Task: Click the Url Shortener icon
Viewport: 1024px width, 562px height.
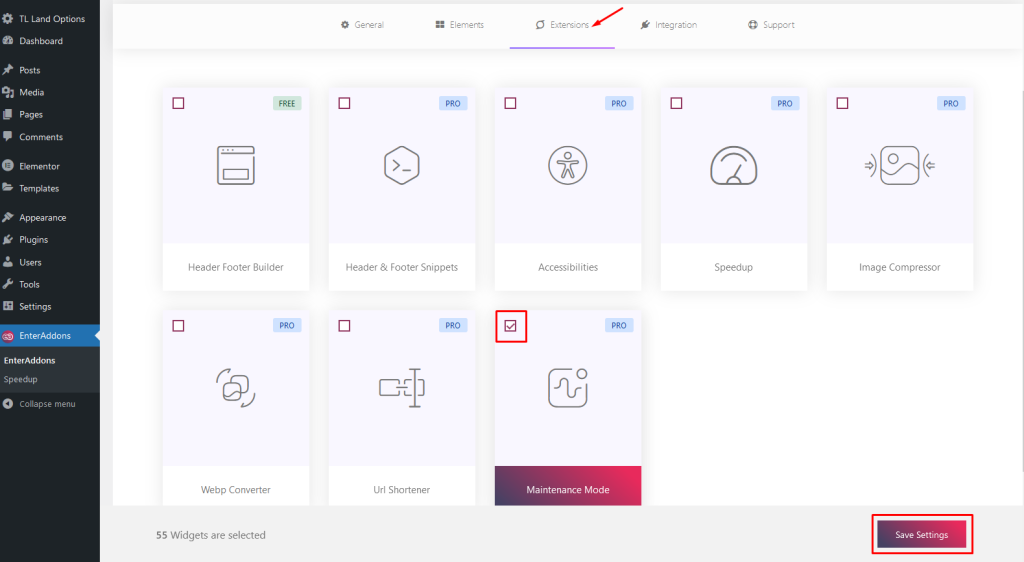Action: coord(402,388)
